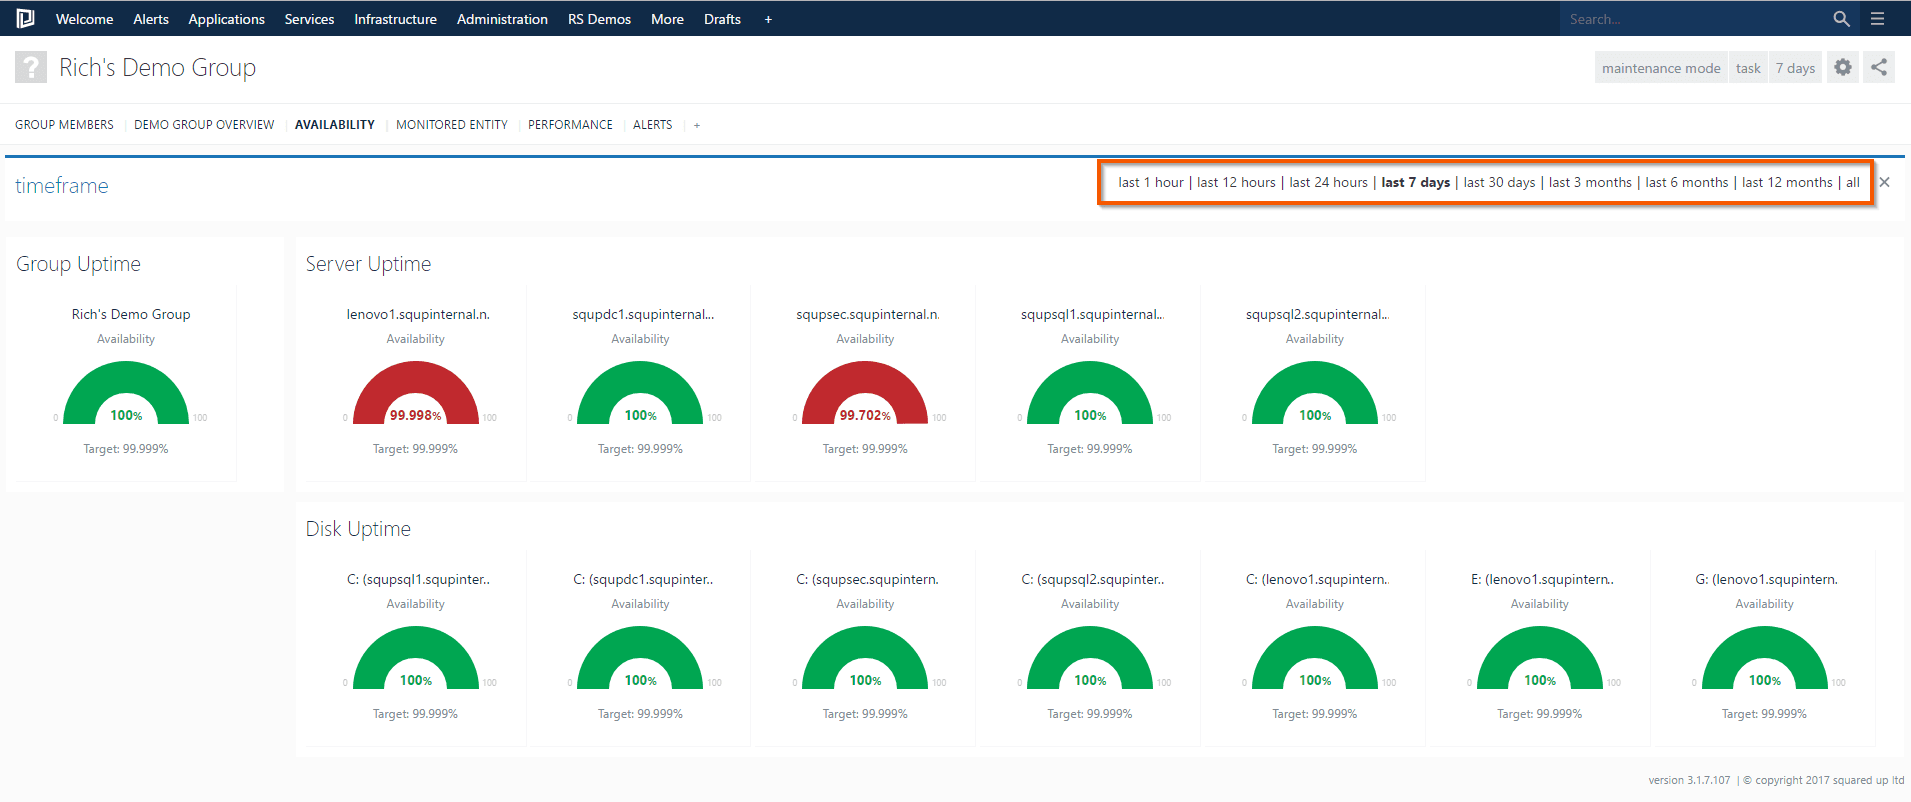Click the maintenance mode button
Image resolution: width=1911 pixels, height=802 pixels.
click(x=1661, y=68)
